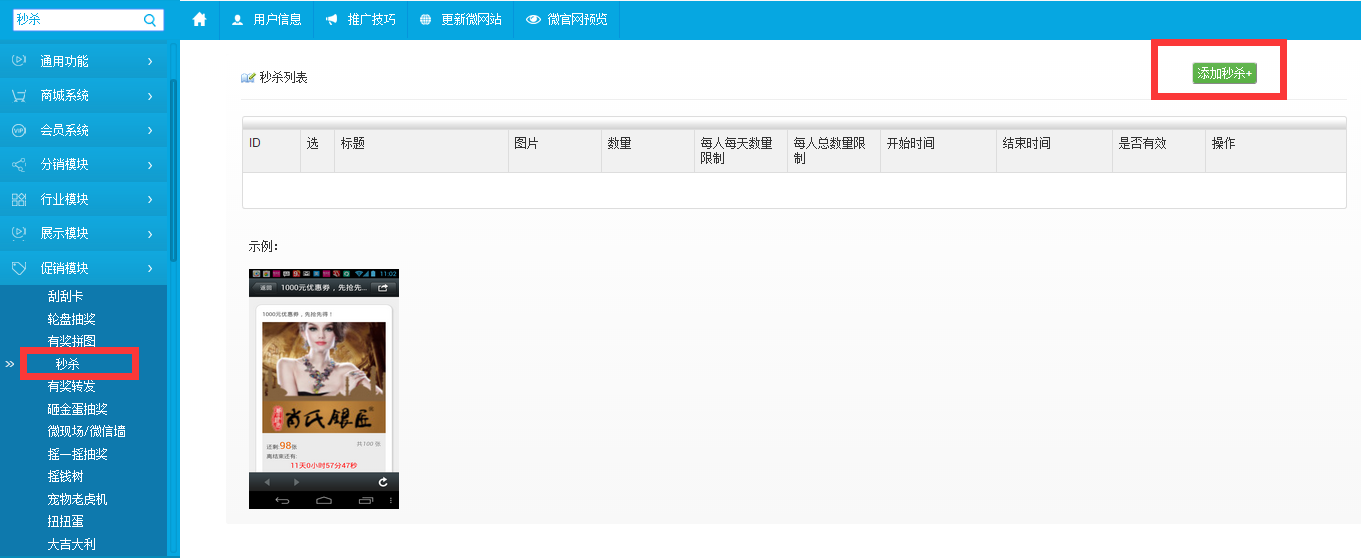Screen dimensions: 1361x558
Task: Click the example phone screenshot thumbnail
Action: click(323, 388)
